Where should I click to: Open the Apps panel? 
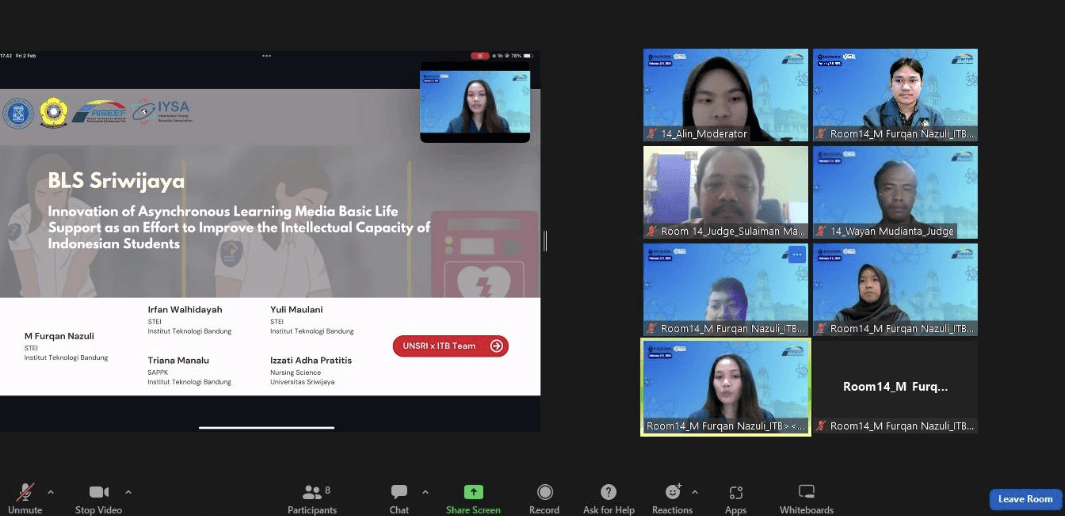(736, 493)
